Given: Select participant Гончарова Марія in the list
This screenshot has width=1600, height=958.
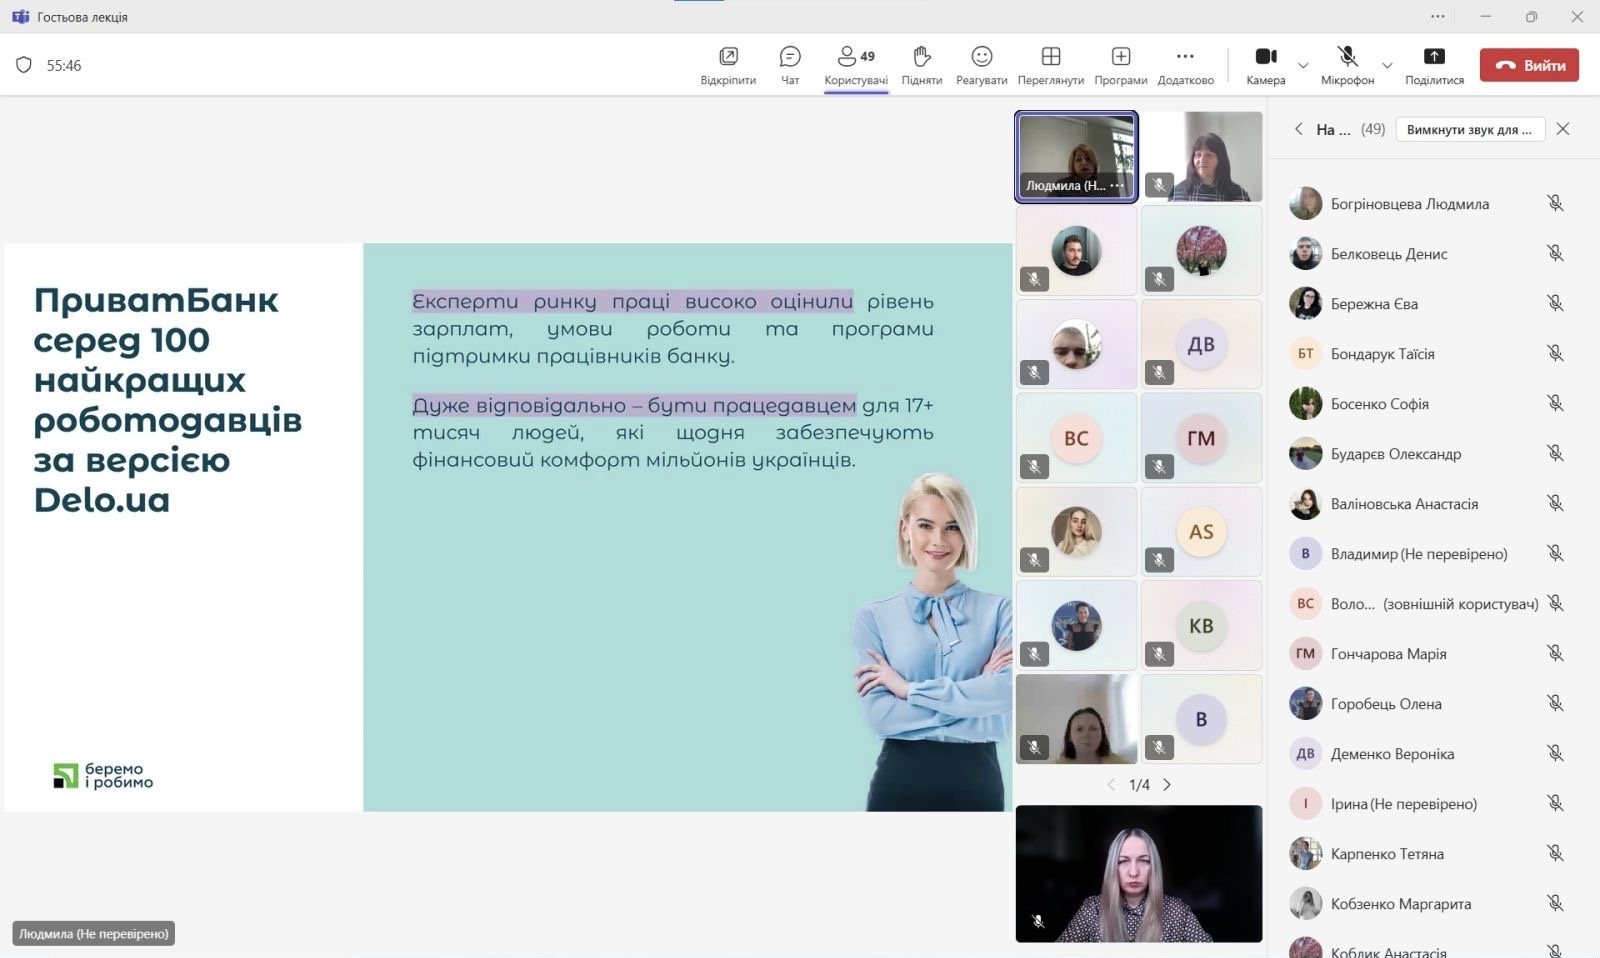Looking at the screenshot, I should (1388, 654).
